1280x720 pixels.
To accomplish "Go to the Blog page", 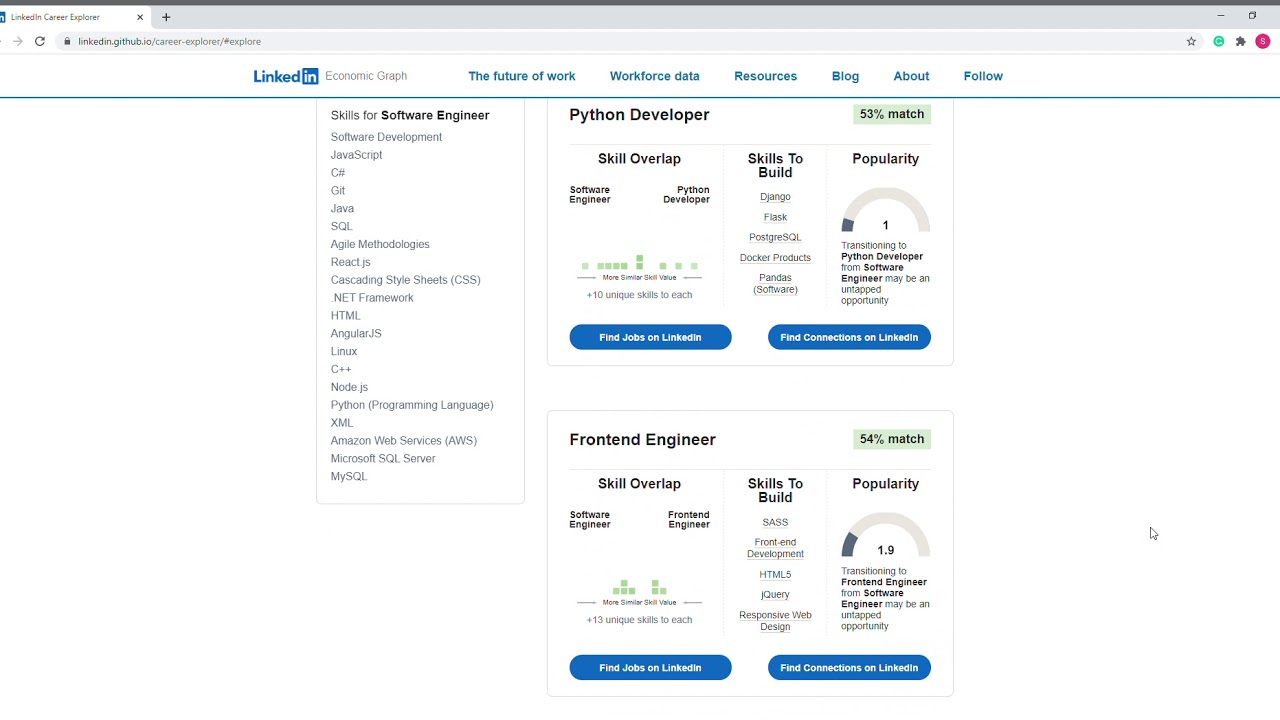I will 845,76.
